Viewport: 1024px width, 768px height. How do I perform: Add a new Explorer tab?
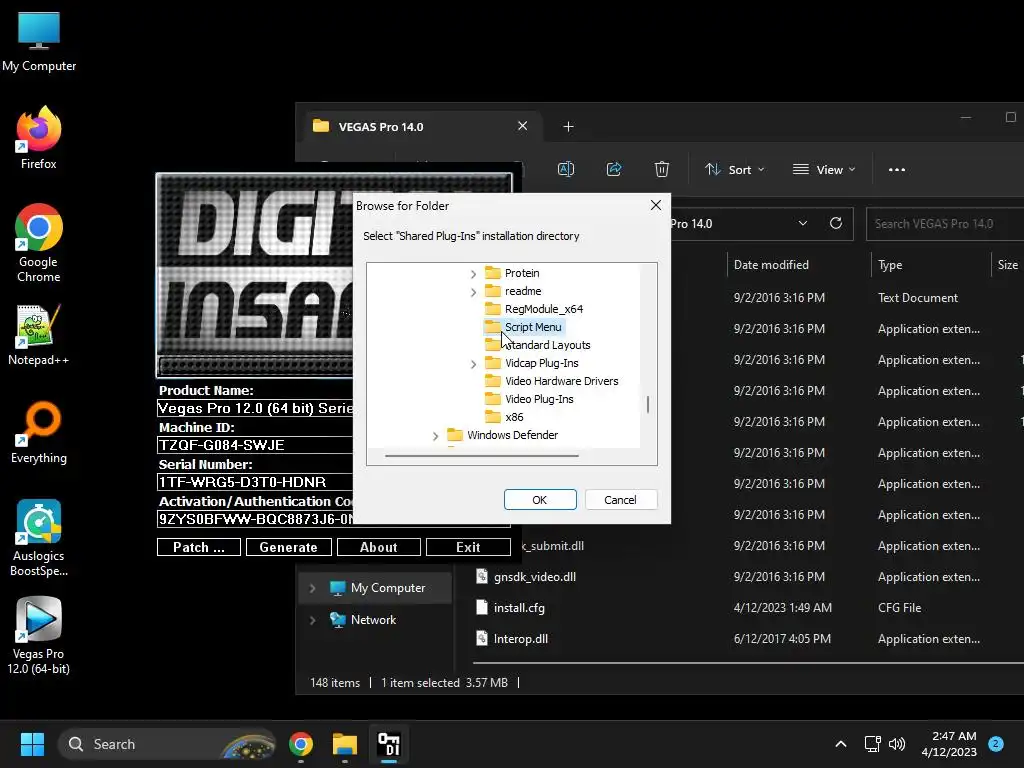click(568, 127)
